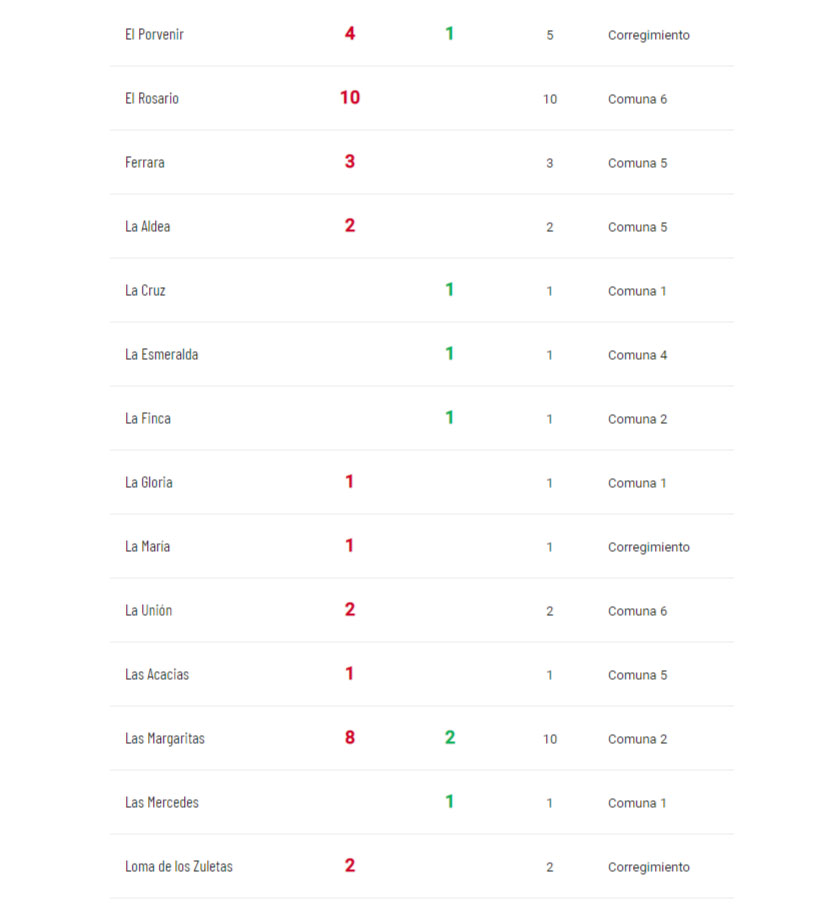The height and width of the screenshot is (910, 840).
Task: Click Comuna 6 in El Rosario row
Action: tap(637, 99)
